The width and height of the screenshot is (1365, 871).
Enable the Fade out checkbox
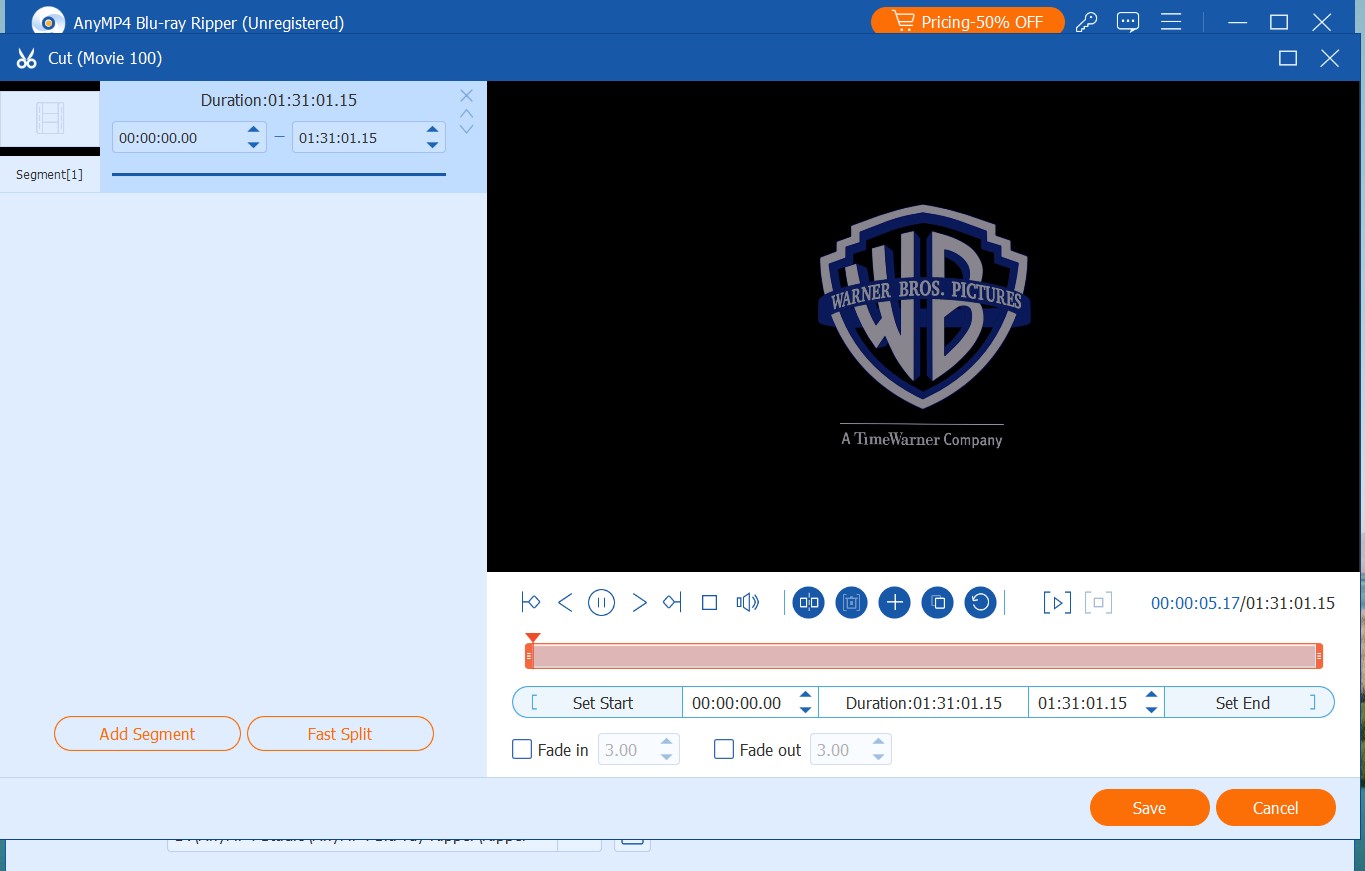point(724,749)
